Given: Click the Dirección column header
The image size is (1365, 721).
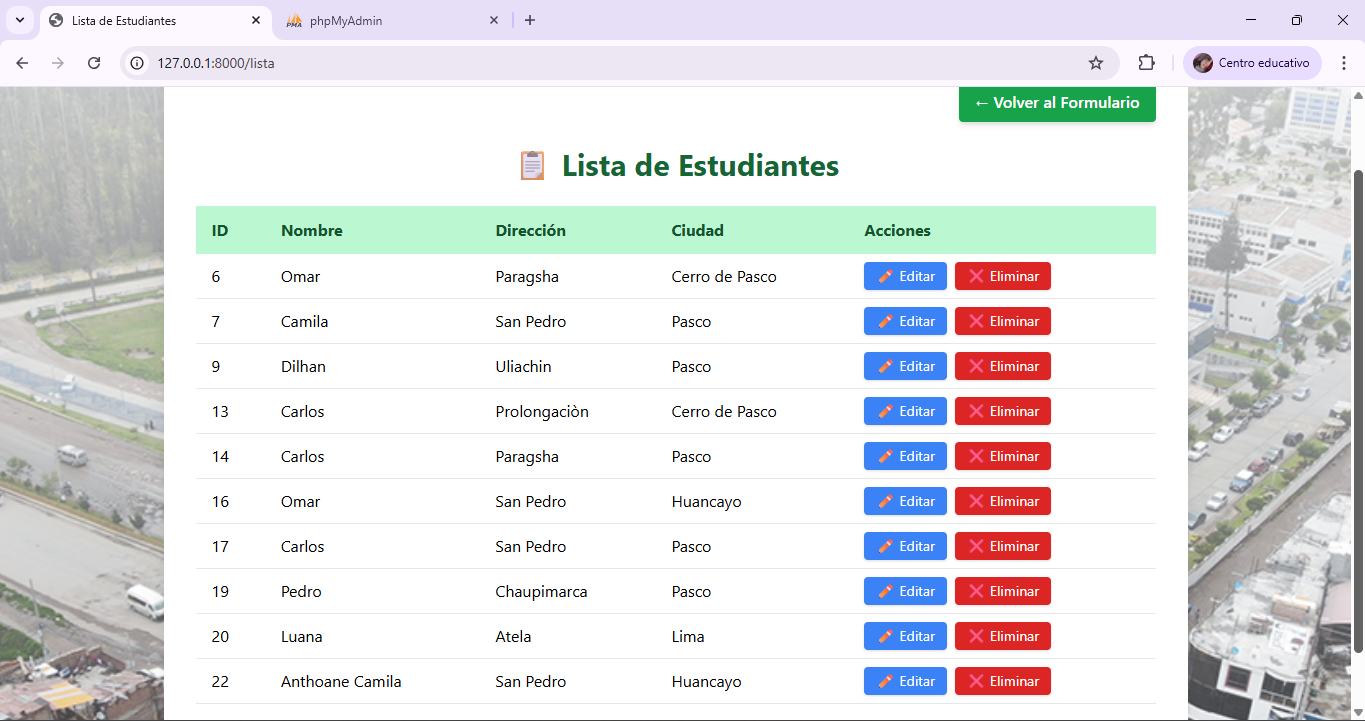Looking at the screenshot, I should [531, 231].
